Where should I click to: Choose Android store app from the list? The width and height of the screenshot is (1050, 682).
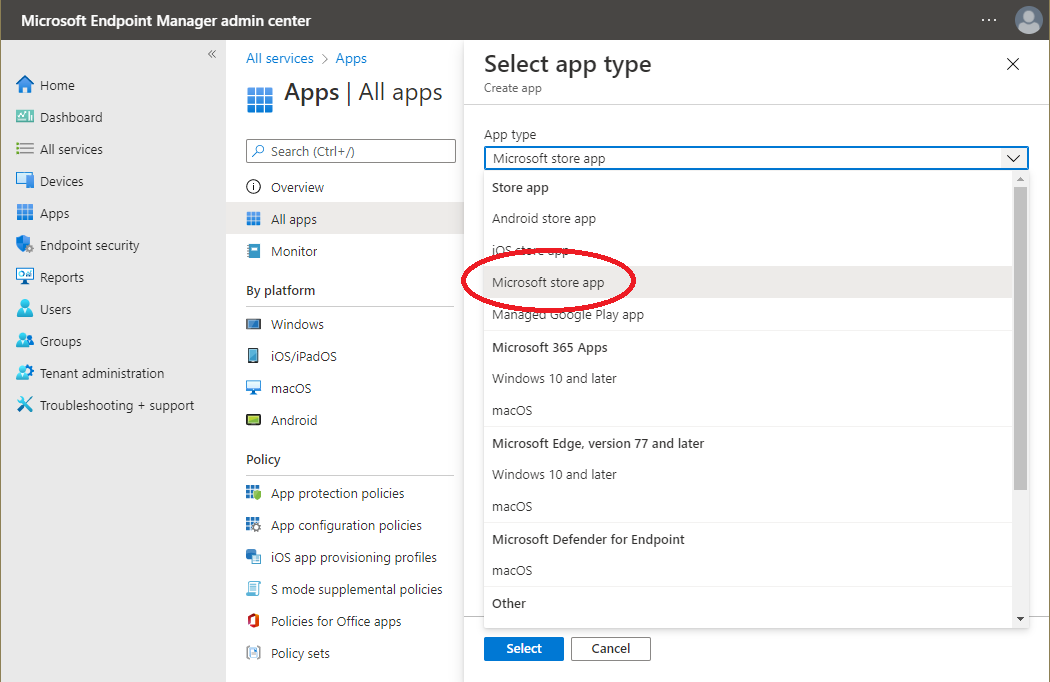click(x=748, y=218)
